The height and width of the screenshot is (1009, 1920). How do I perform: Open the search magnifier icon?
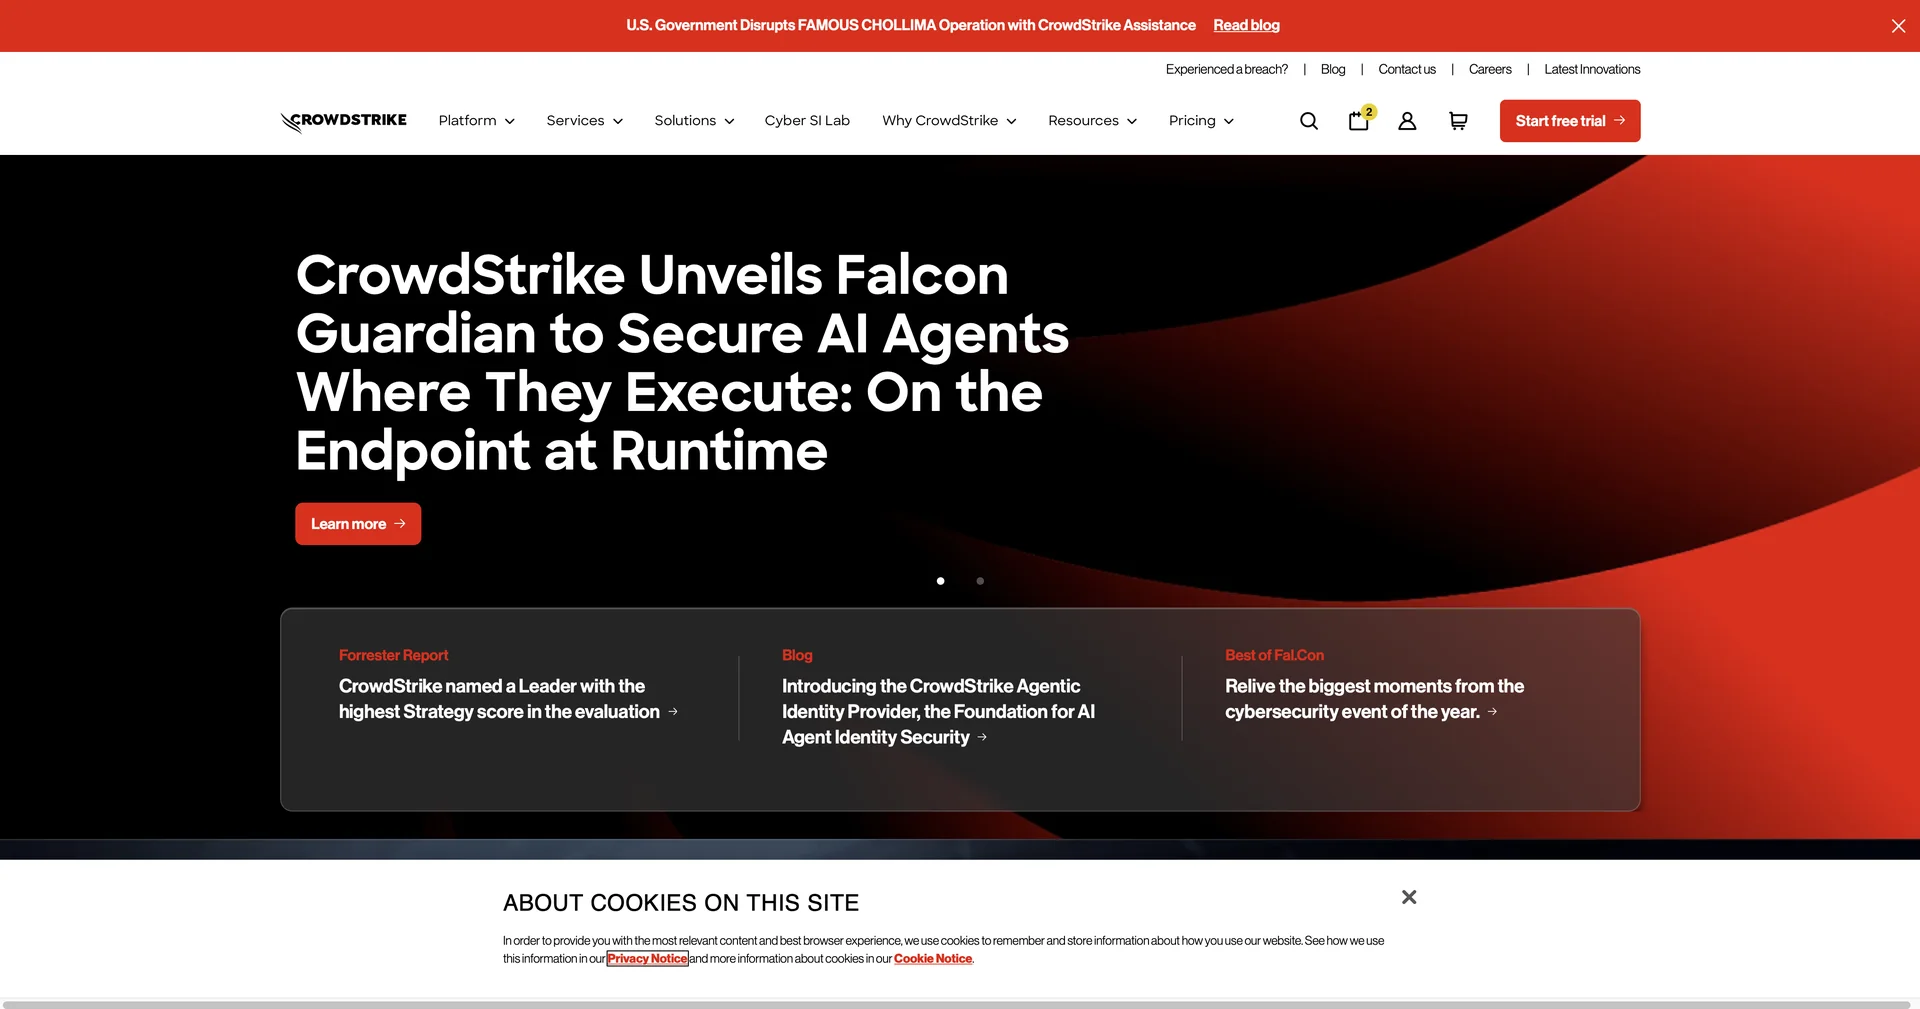point(1308,121)
